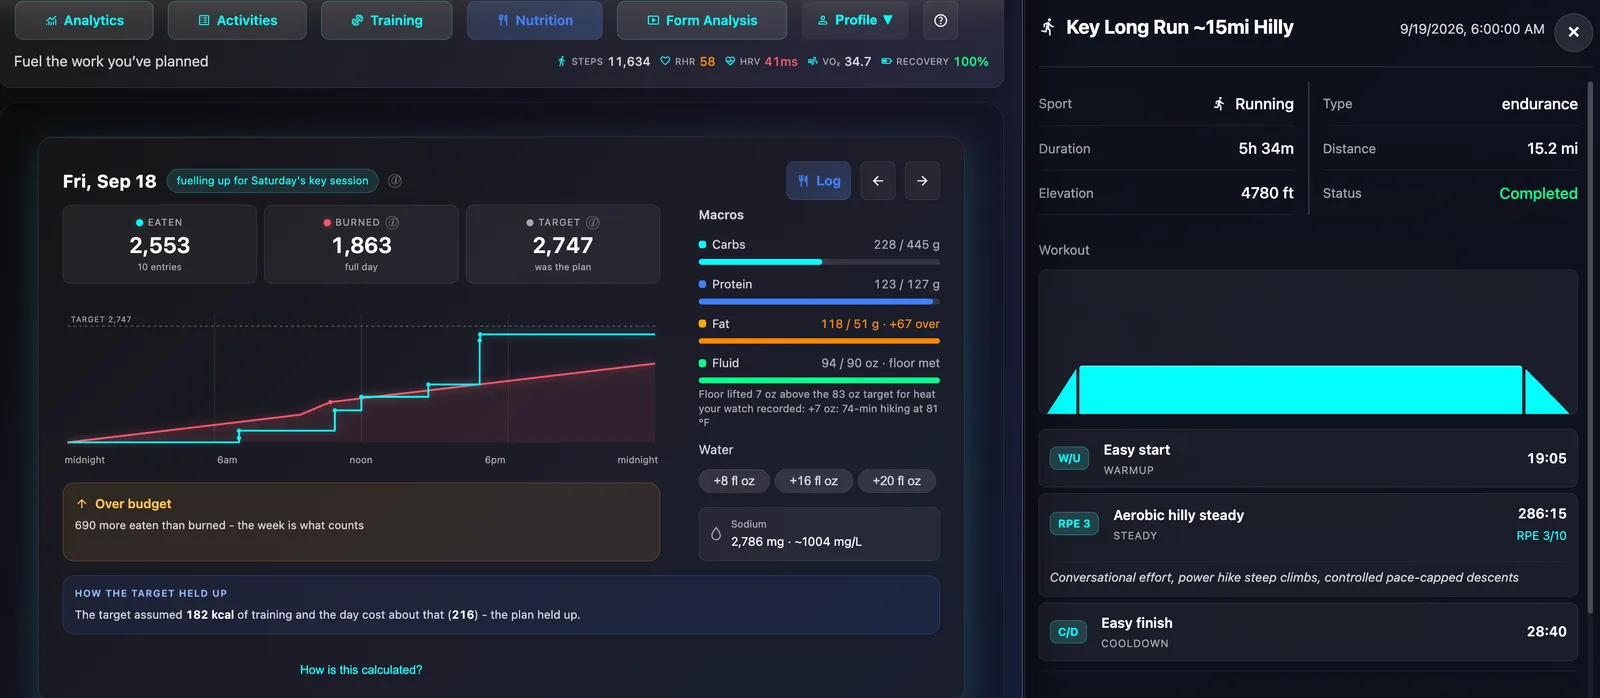Open the help question mark button

tap(940, 20)
